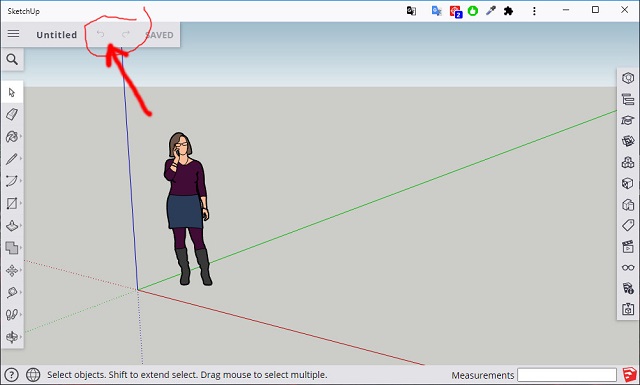The height and width of the screenshot is (385, 640).
Task: Click the Redo arrow
Action: (126, 34)
